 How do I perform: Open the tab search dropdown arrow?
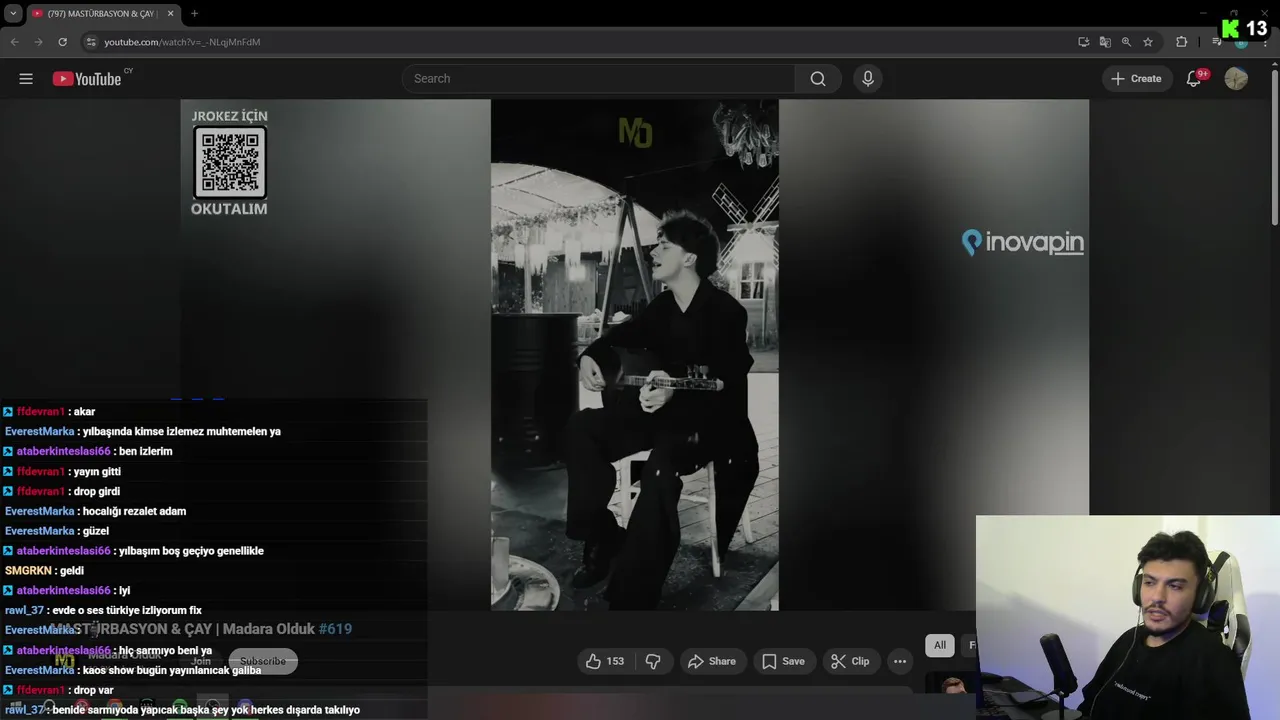13,13
